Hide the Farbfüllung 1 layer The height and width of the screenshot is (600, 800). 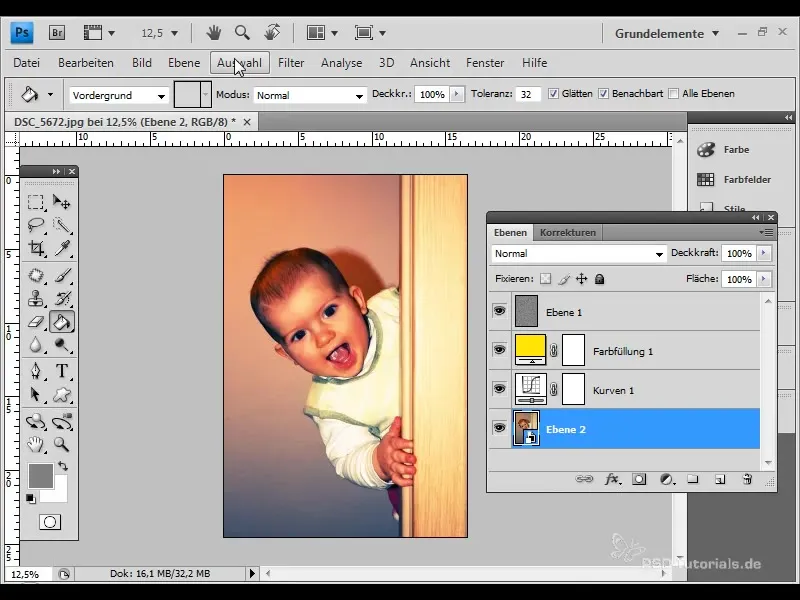point(499,350)
